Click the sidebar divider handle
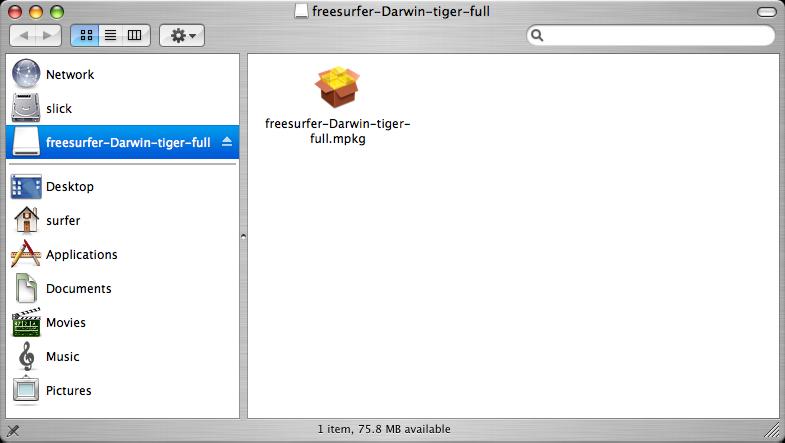785x443 pixels. pyautogui.click(x=243, y=236)
